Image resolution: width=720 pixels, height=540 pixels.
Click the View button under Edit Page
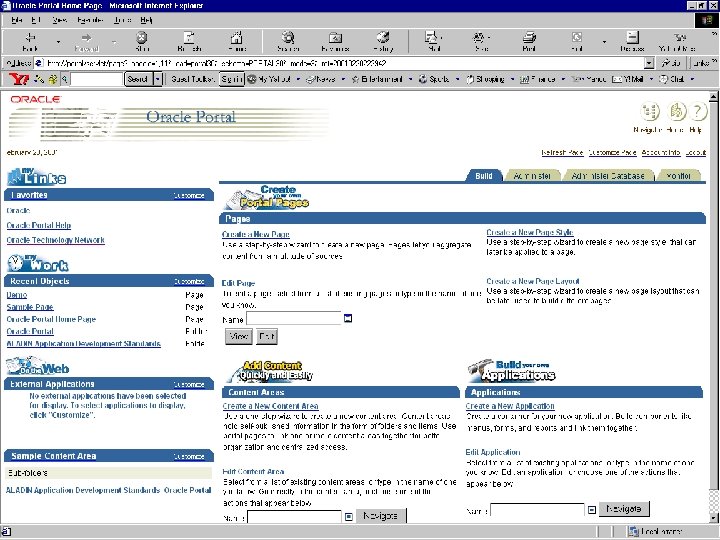(239, 337)
